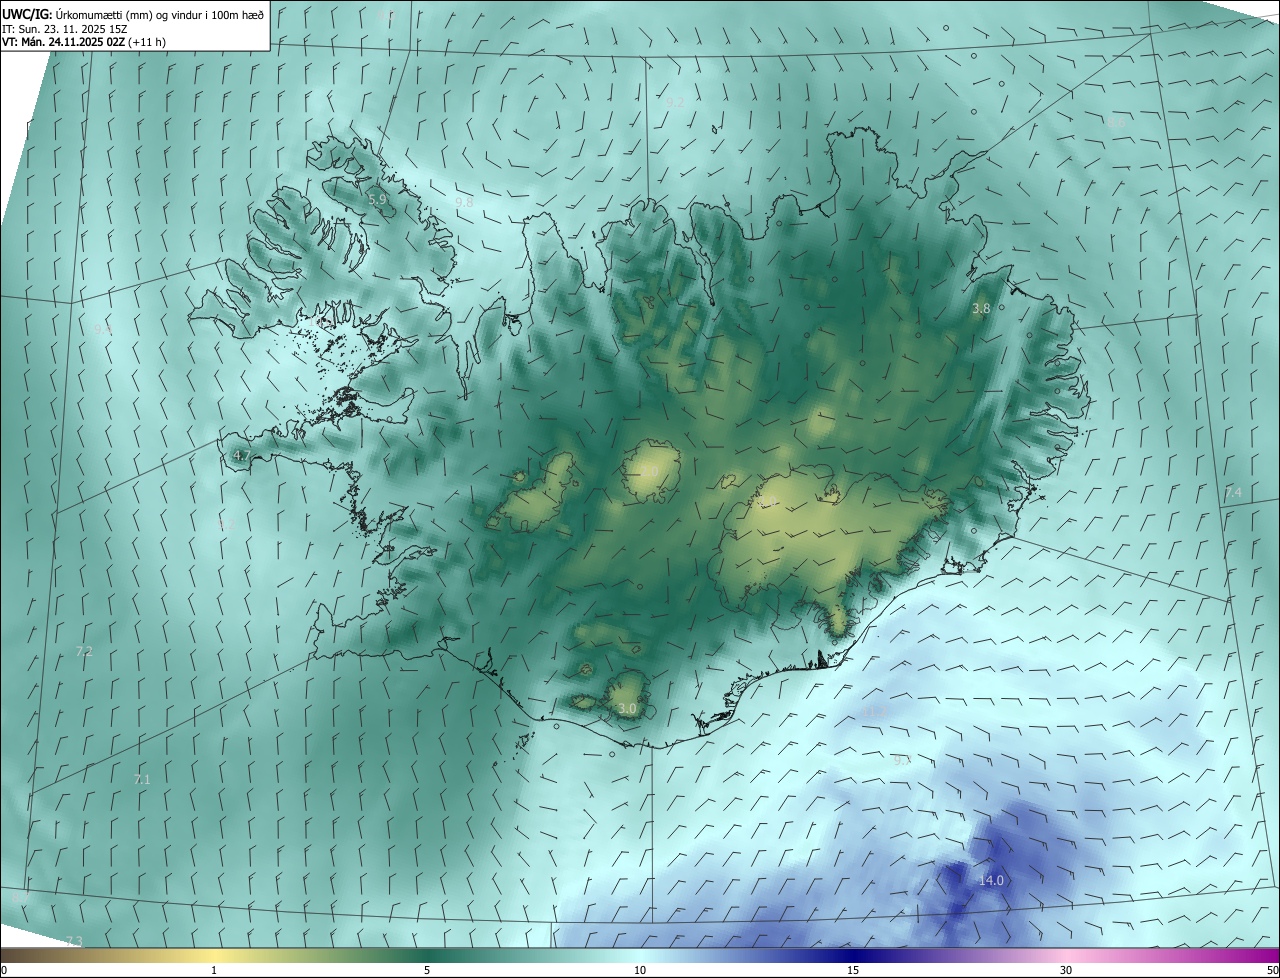
Task: Click the 4.7 value label on the peninsula
Action: (x=242, y=455)
